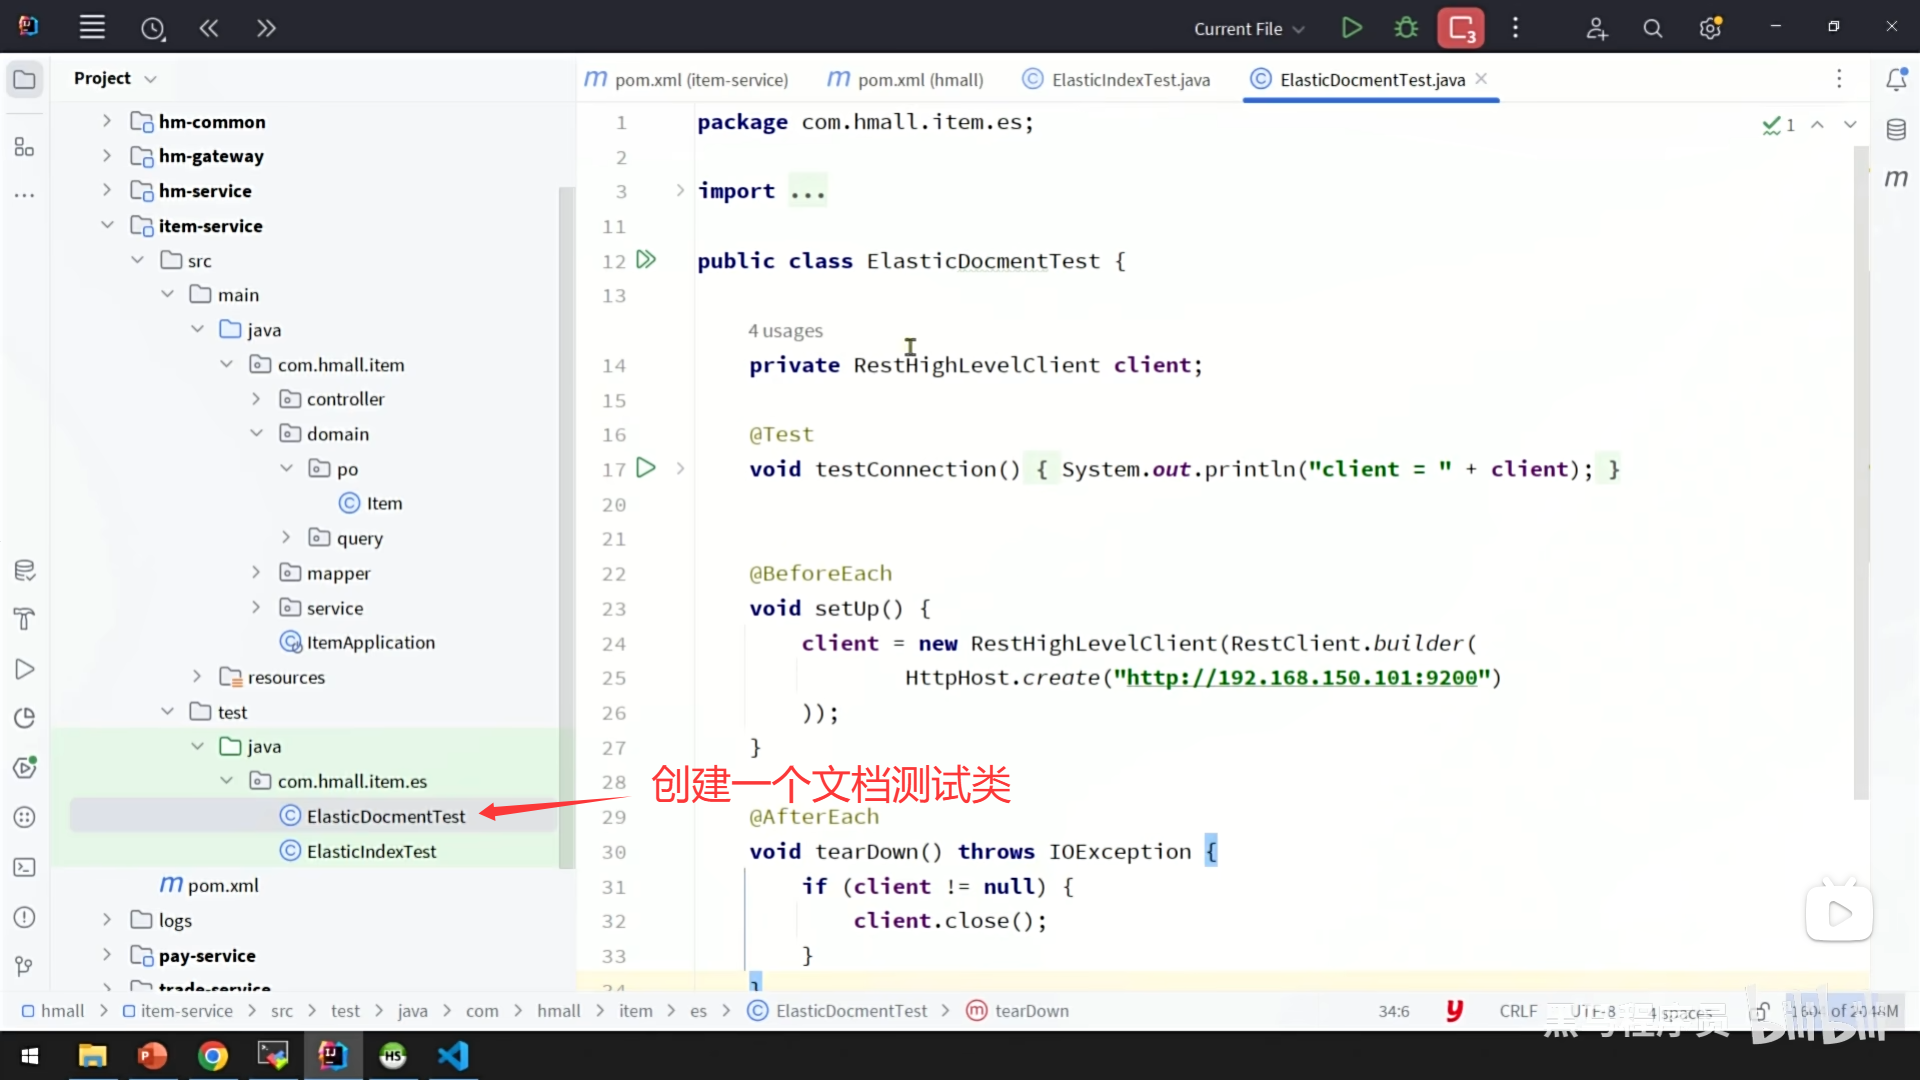Image resolution: width=1920 pixels, height=1080 pixels.
Task: Click the Debug bug icon
Action: (x=1406, y=28)
